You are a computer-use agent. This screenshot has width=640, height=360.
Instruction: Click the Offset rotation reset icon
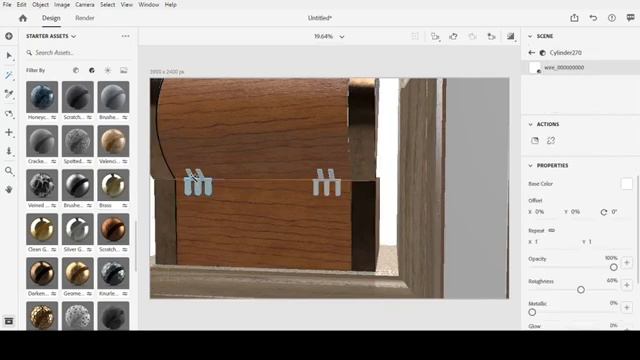pos(604,212)
